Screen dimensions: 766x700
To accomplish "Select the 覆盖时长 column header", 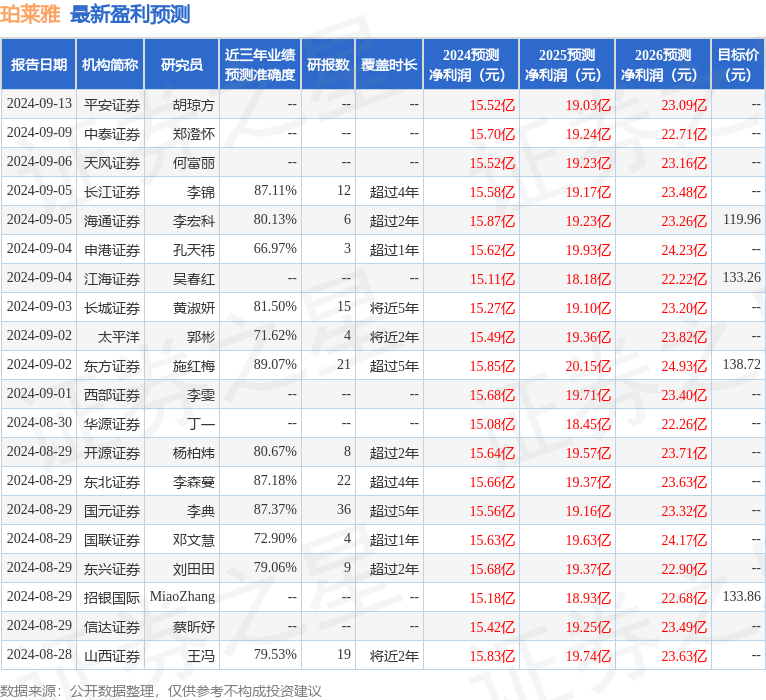I will click(x=389, y=64).
